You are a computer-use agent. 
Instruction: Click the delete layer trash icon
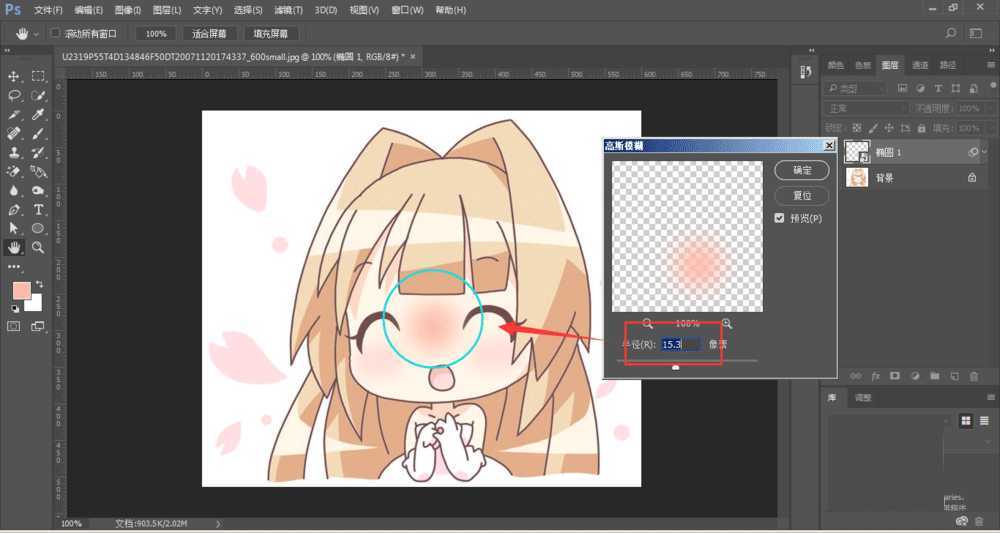tap(974, 376)
